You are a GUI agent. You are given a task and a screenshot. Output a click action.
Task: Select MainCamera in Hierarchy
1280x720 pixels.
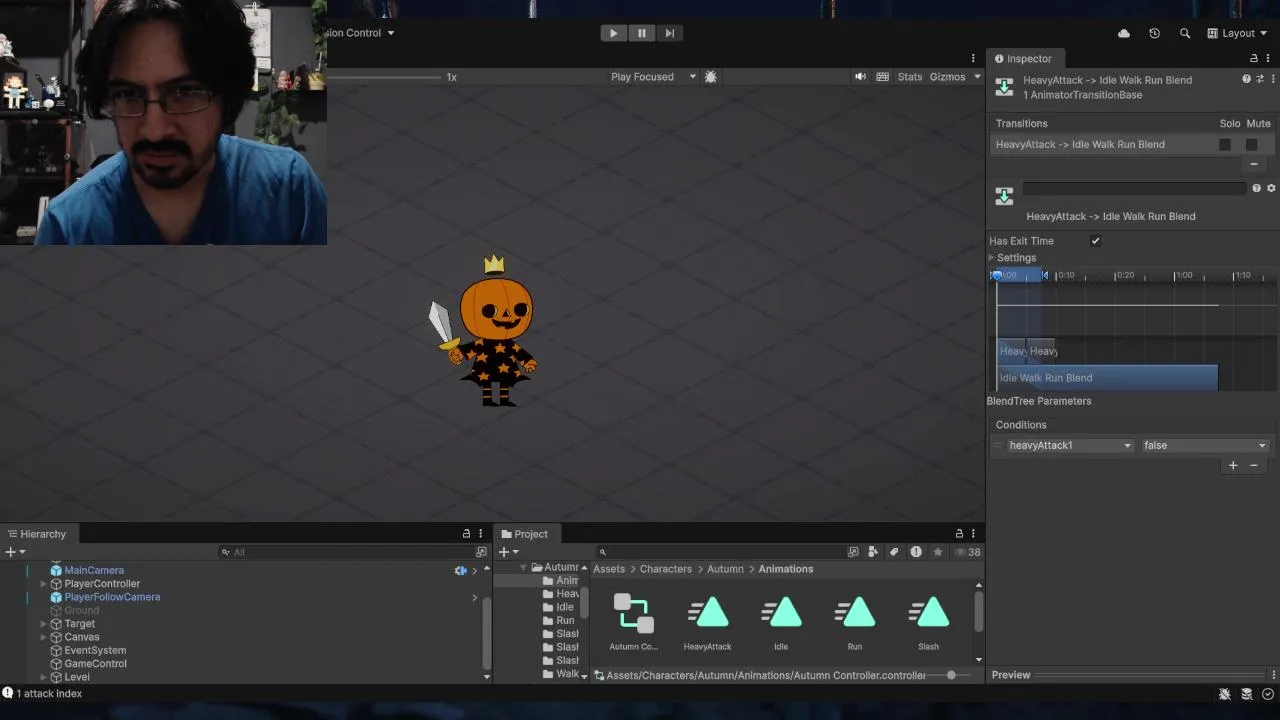94,570
